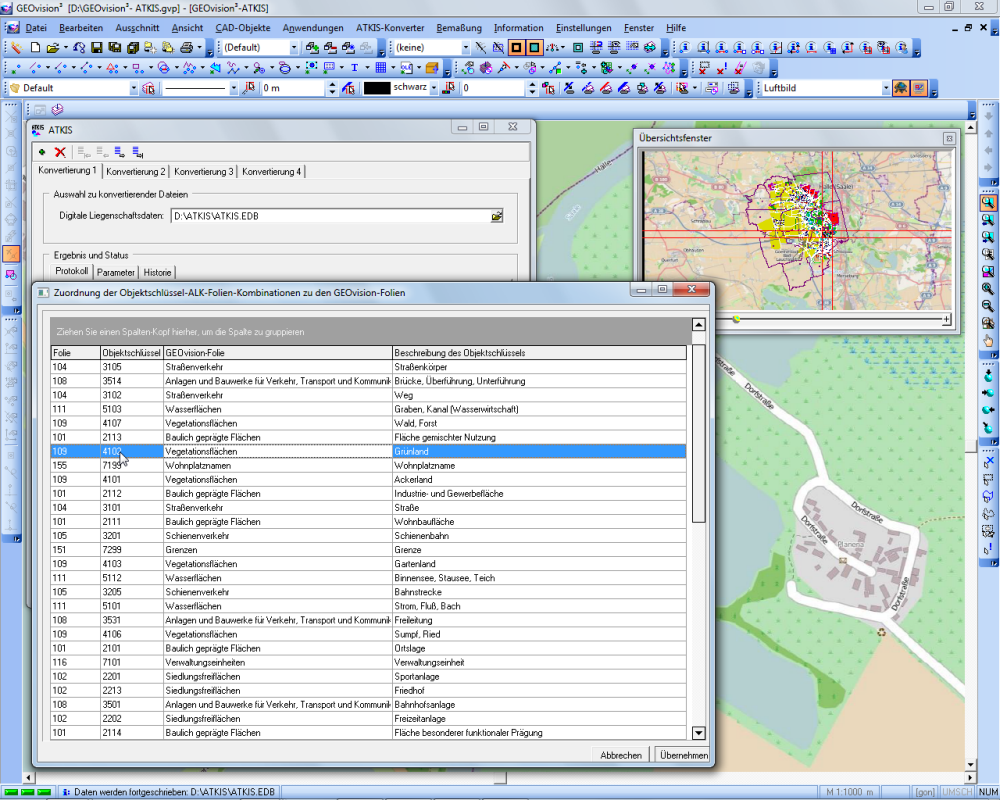Open the schwarz color dropdown
Viewport: 1000px width, 800px height.
434,88
